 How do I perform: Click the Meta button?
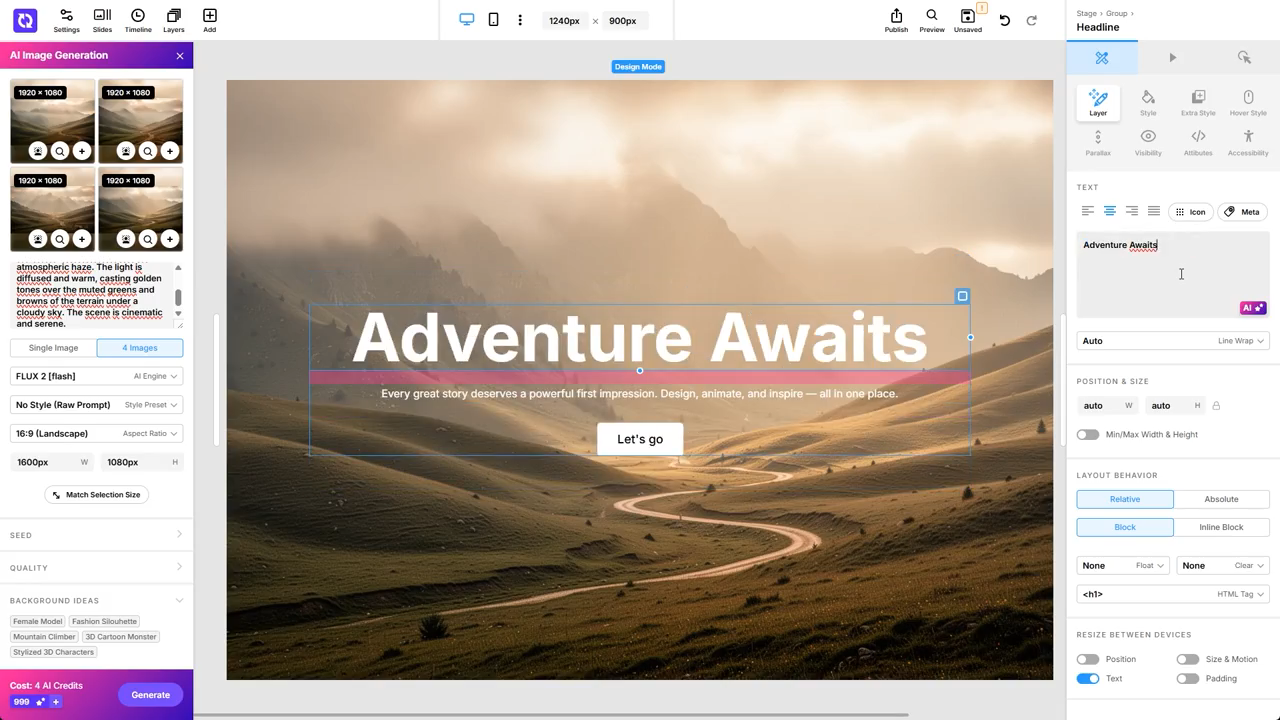click(x=1243, y=212)
